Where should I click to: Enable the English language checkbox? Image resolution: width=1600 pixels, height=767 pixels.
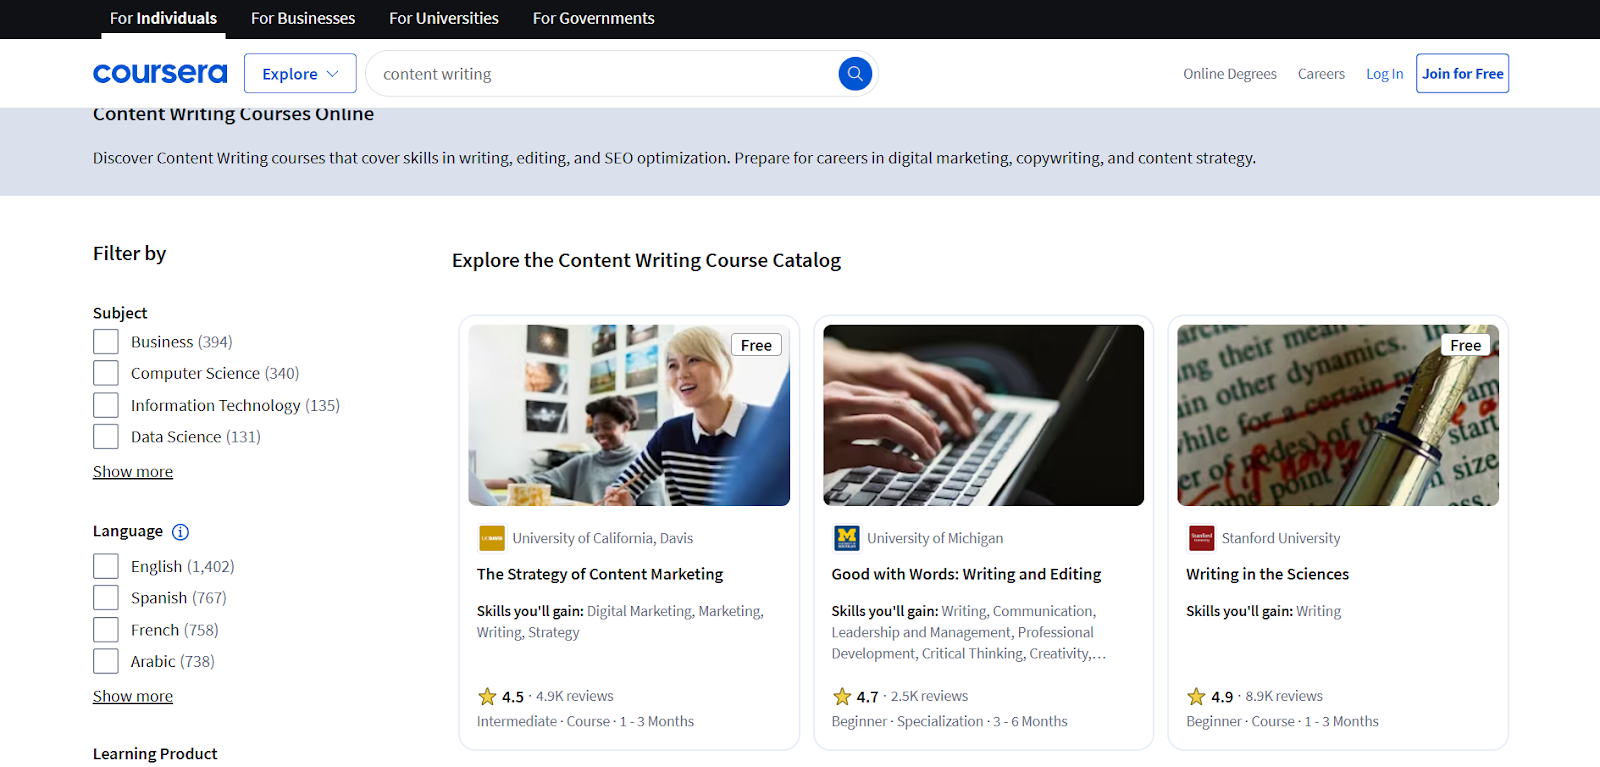106,566
